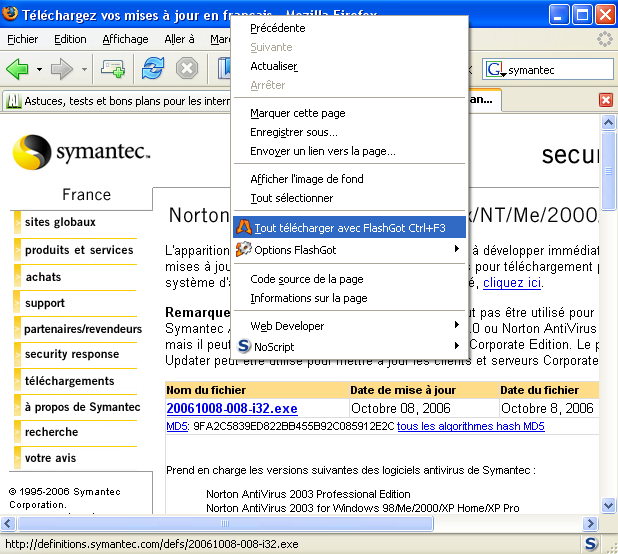Open votre avis sidebar link

50,458
